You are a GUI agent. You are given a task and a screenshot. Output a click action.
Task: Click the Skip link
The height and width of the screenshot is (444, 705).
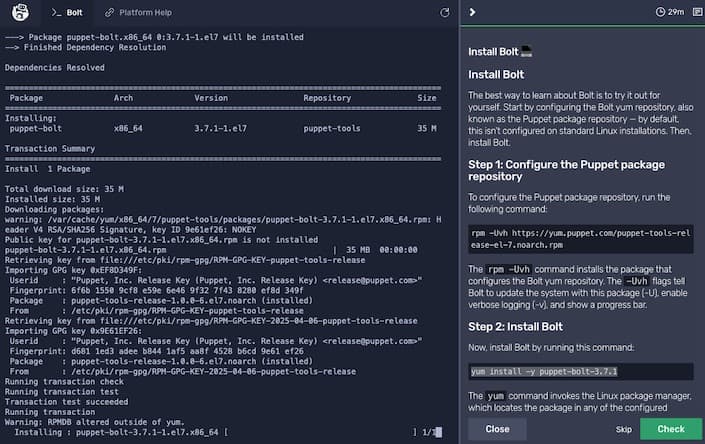pos(623,429)
